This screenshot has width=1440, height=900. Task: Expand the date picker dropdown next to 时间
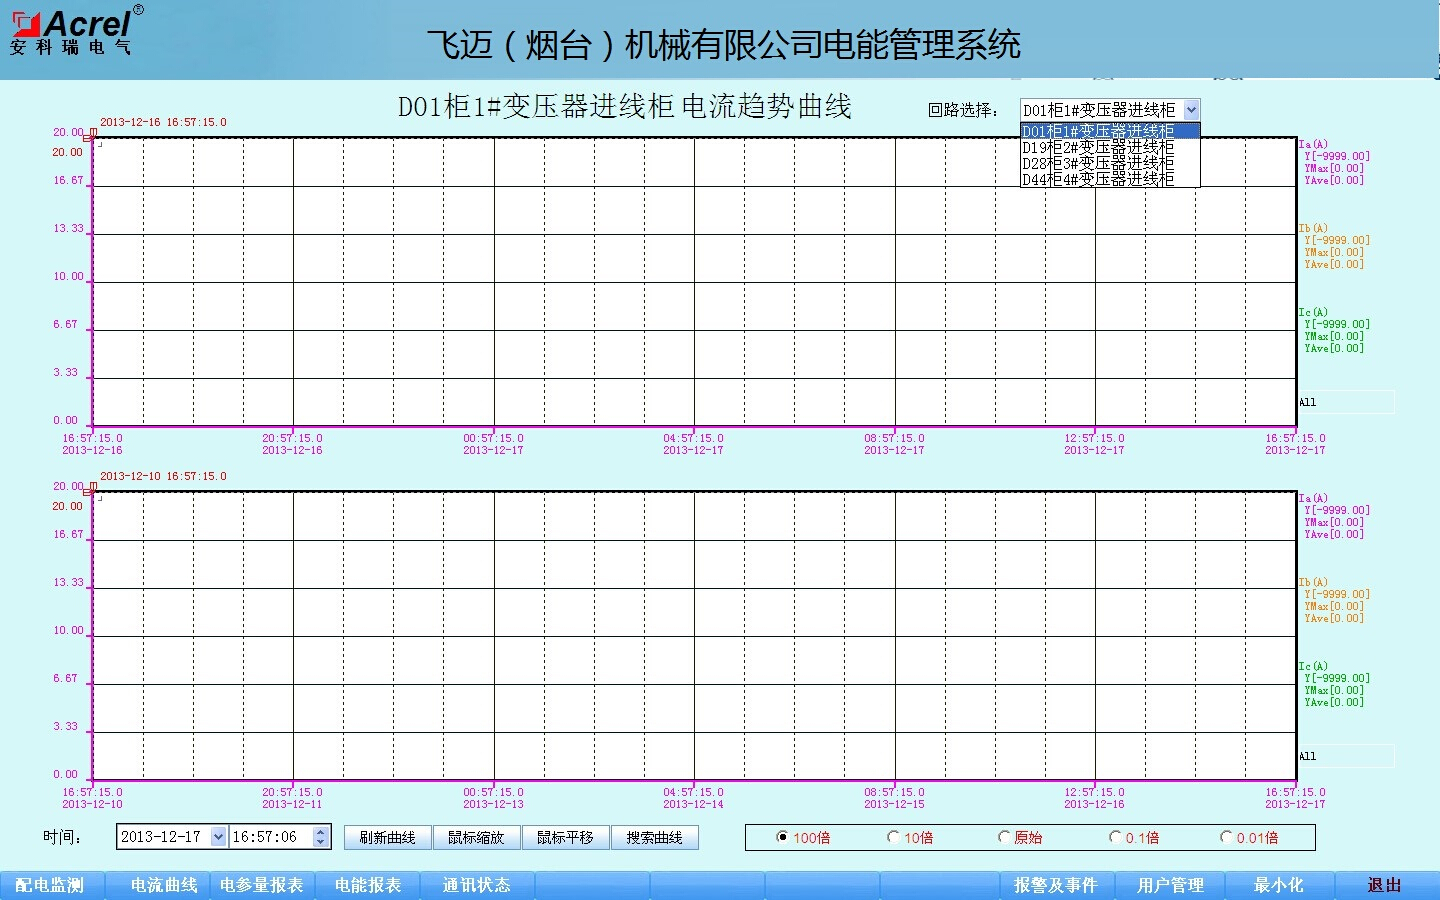[x=218, y=837]
